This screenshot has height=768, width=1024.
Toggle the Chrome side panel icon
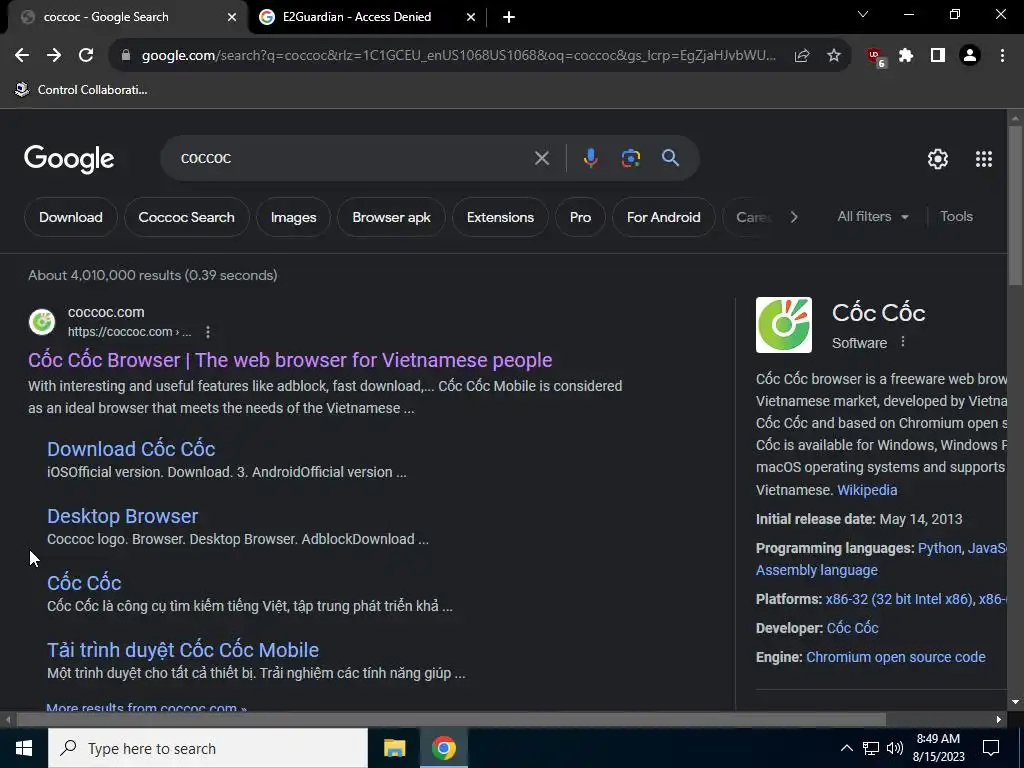point(938,56)
